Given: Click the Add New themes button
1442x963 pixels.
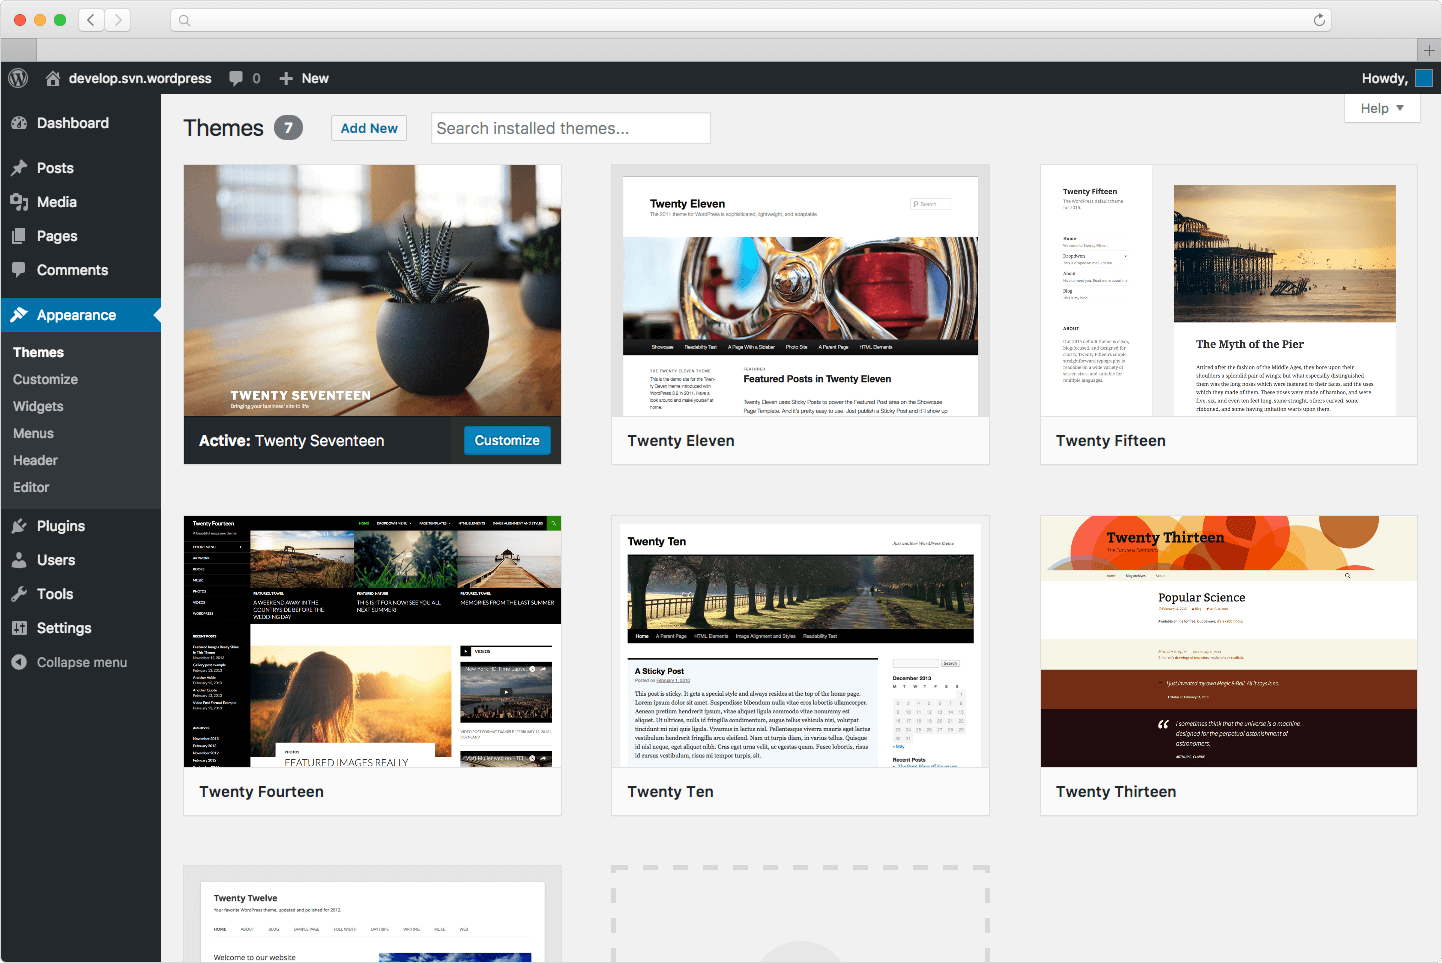Looking at the screenshot, I should pyautogui.click(x=368, y=128).
